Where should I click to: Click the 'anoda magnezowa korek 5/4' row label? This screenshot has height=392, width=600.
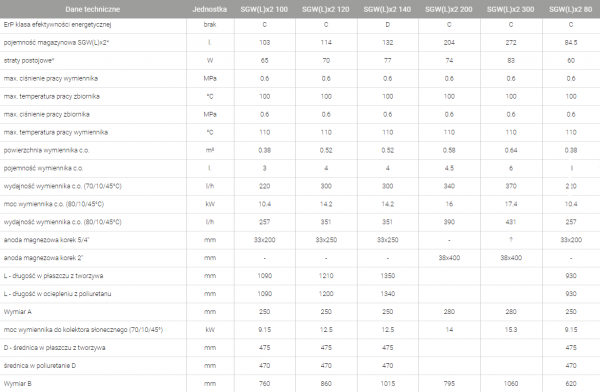46,240
